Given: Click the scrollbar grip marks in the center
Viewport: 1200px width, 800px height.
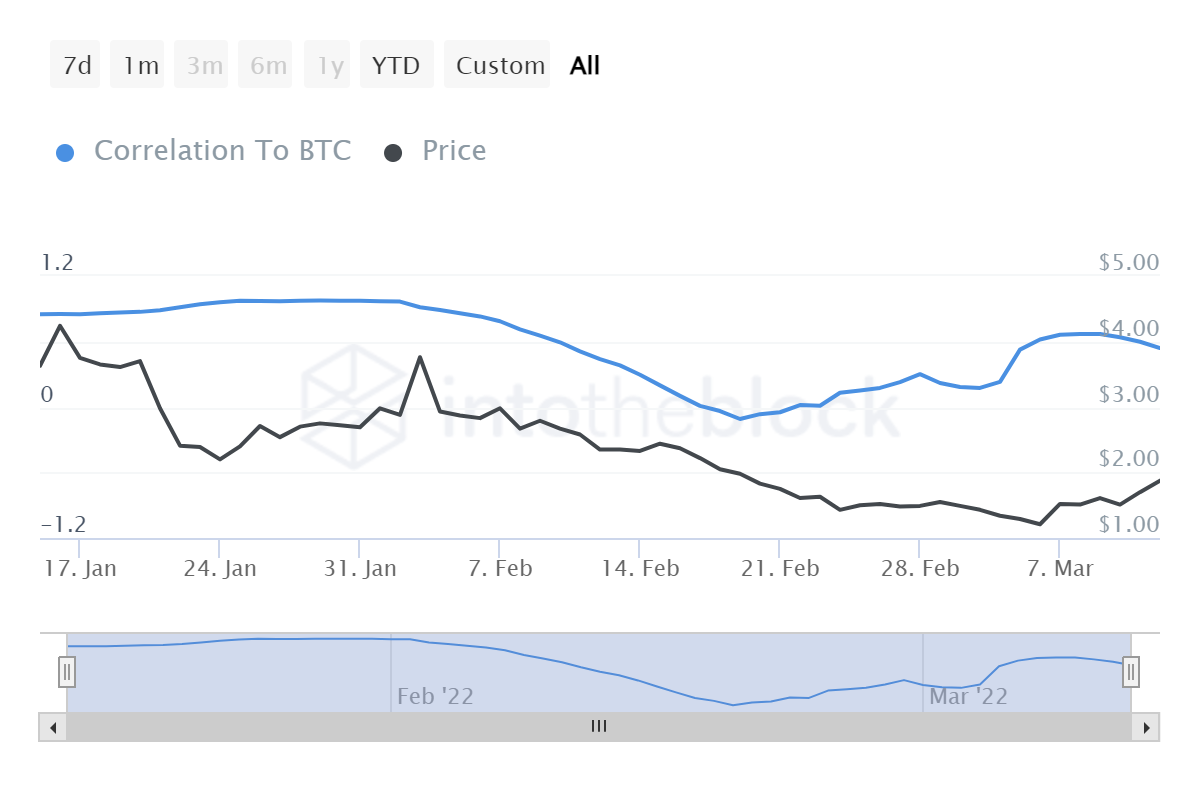Looking at the screenshot, I should [599, 727].
